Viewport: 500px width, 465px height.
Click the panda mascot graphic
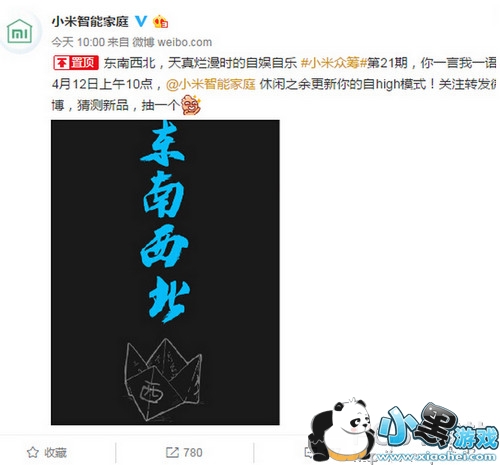(342, 429)
